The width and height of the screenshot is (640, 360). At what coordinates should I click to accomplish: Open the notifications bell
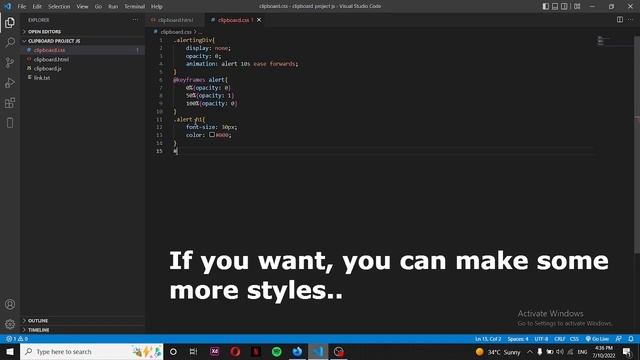631,339
